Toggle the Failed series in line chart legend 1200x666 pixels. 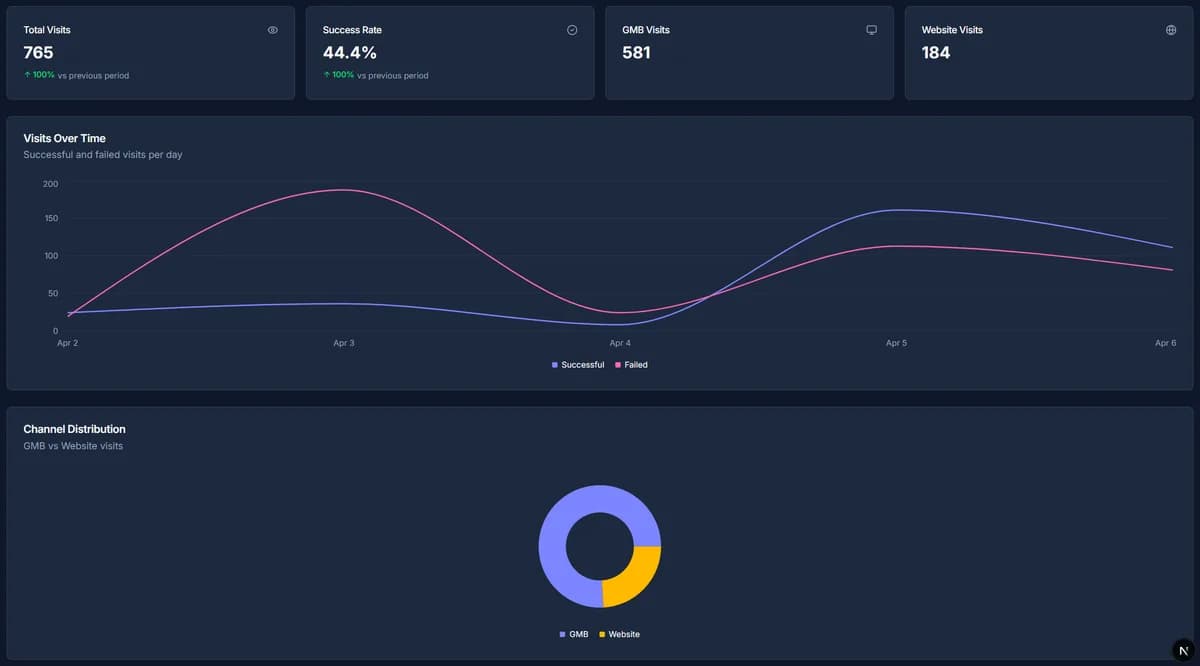[634, 364]
